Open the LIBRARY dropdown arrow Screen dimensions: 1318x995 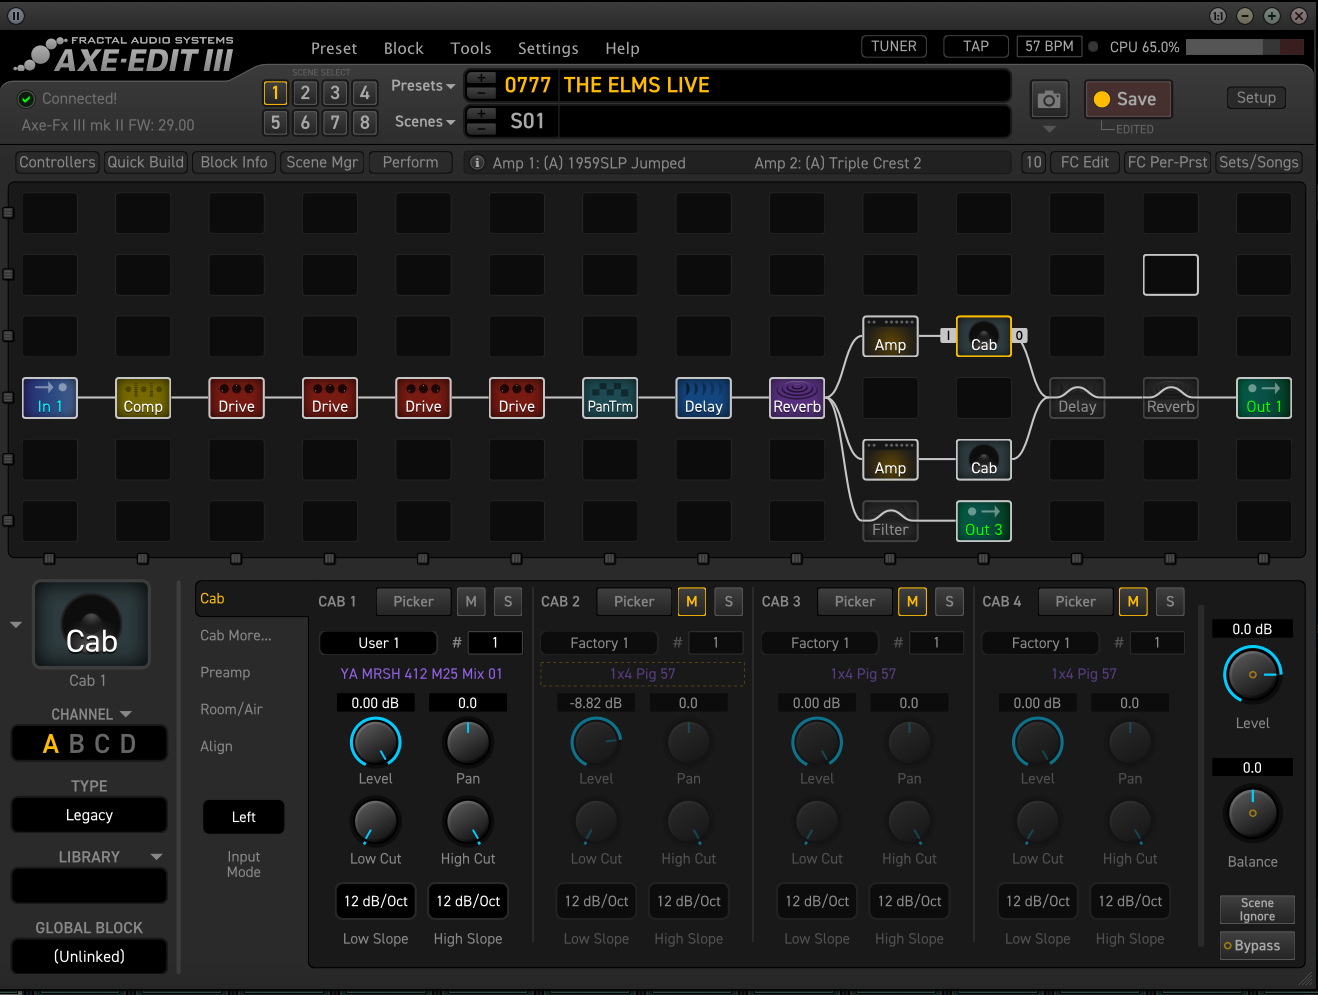[x=156, y=857]
